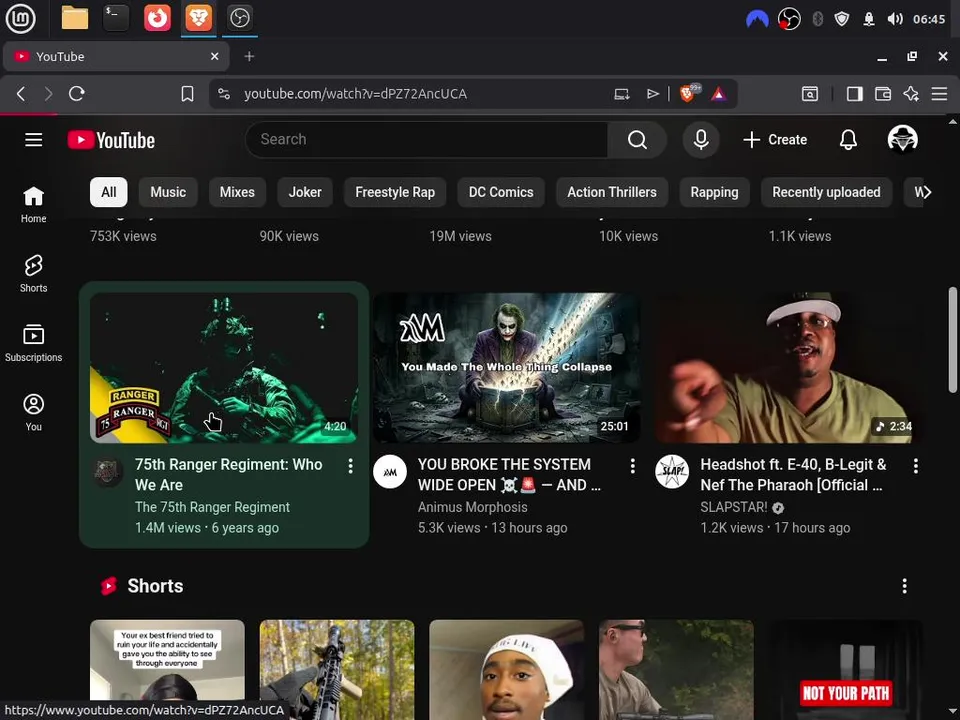Open options for YOU BROKE THE SYSTEM video
This screenshot has height=720, width=960.
(632, 466)
